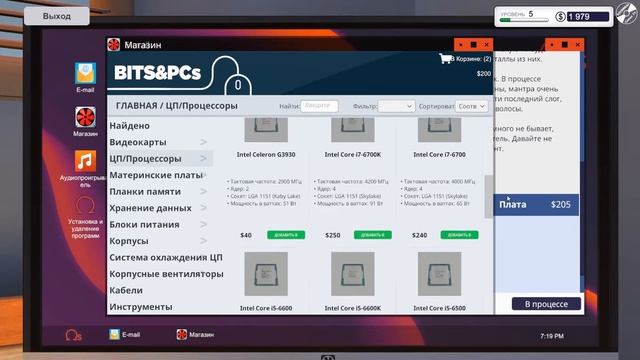The image size is (640, 360).
Task: Select the Кабели category
Action: (x=126, y=290)
